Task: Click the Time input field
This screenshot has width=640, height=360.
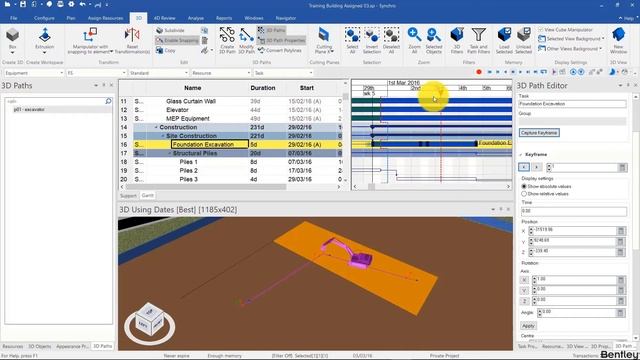Action: pyautogui.click(x=573, y=211)
